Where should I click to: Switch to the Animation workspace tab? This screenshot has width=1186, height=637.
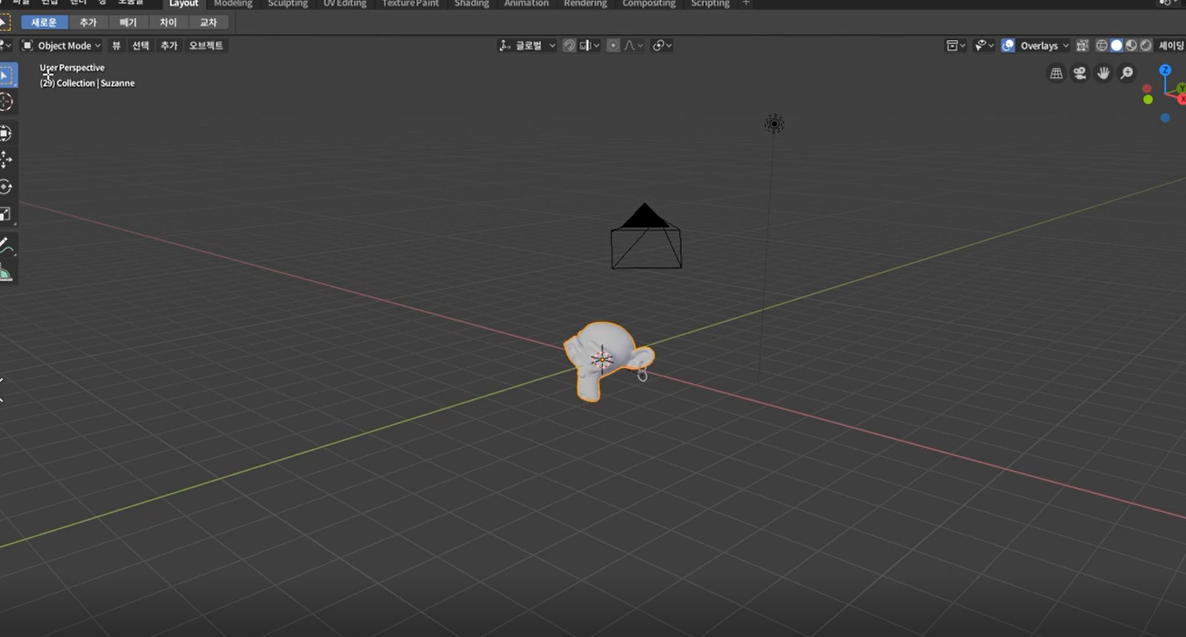[526, 4]
